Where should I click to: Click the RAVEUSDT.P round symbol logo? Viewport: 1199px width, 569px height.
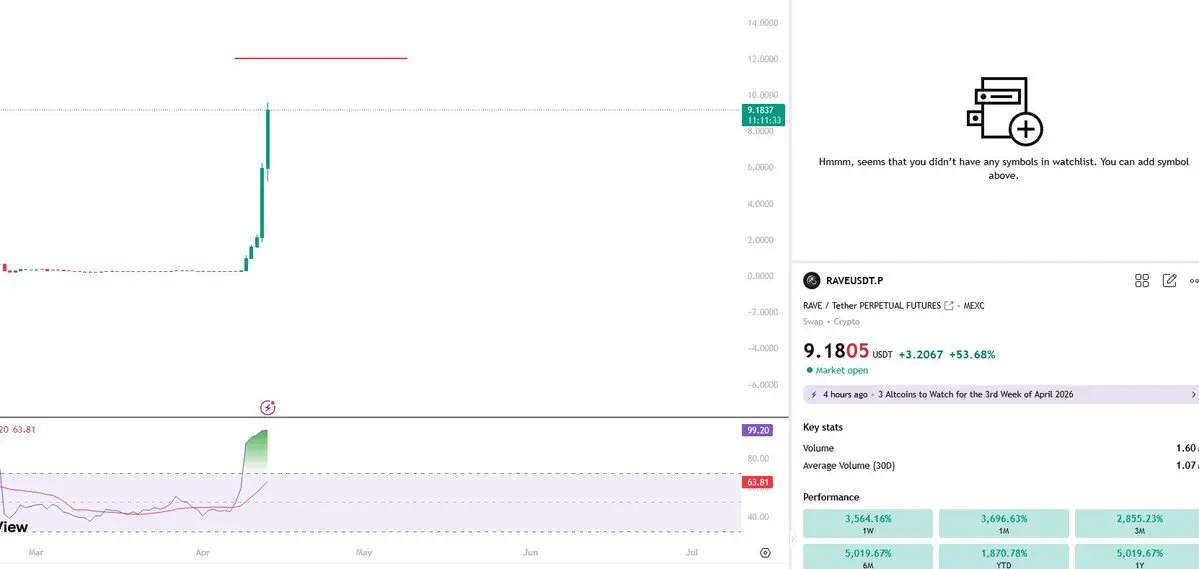(812, 281)
